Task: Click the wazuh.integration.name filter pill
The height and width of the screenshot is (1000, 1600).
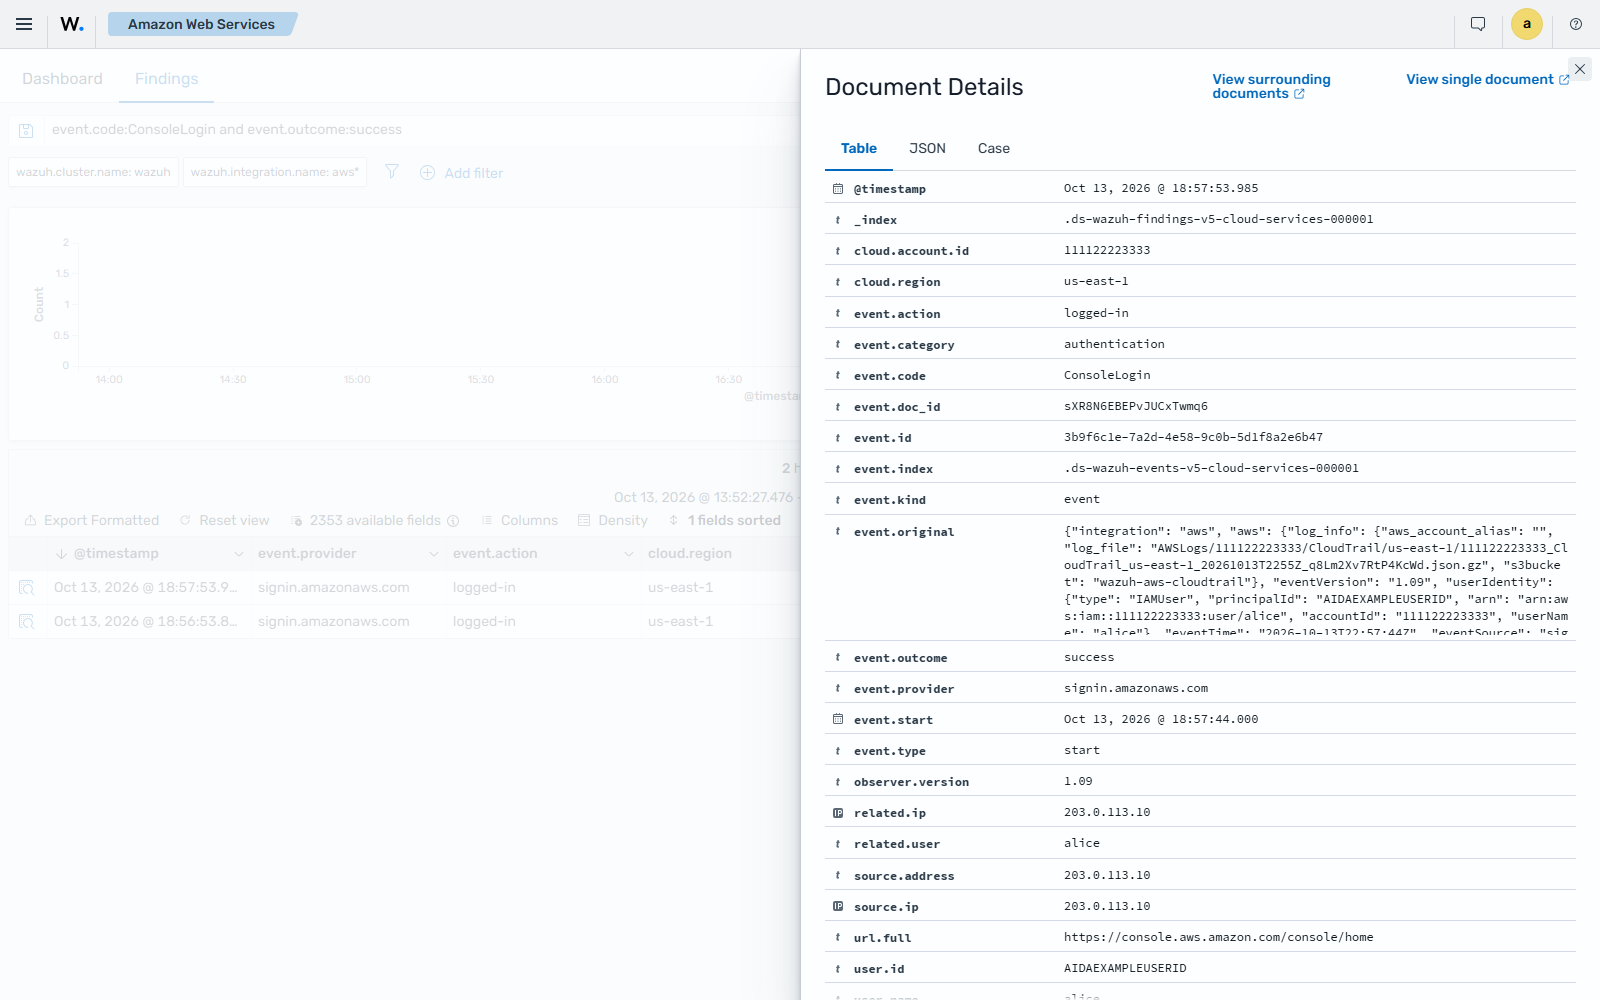Action: point(275,172)
